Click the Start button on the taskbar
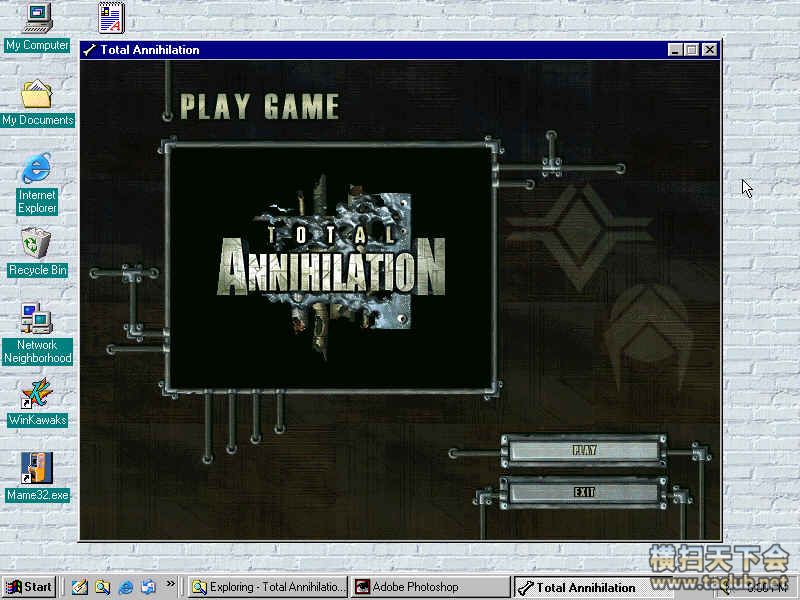Viewport: 800px width, 600px height. tap(29, 587)
